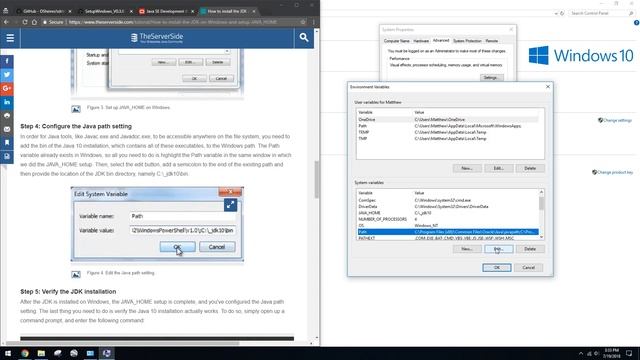The width and height of the screenshot is (640, 360).
Task: Share article via Google+ sidebar icon
Action: [7, 88]
